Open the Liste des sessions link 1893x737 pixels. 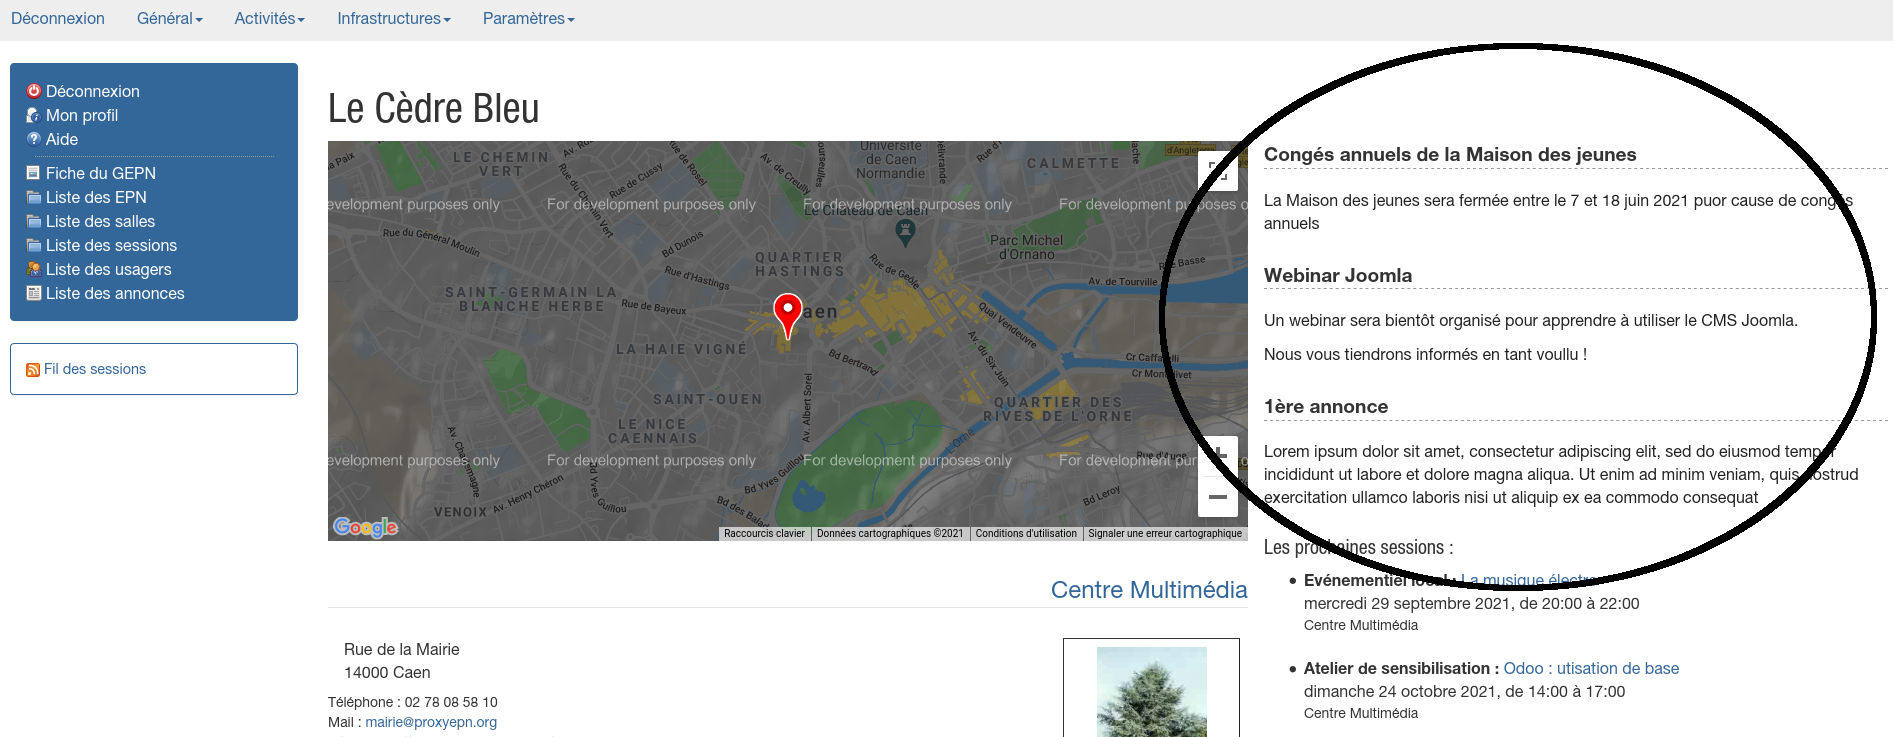point(111,245)
